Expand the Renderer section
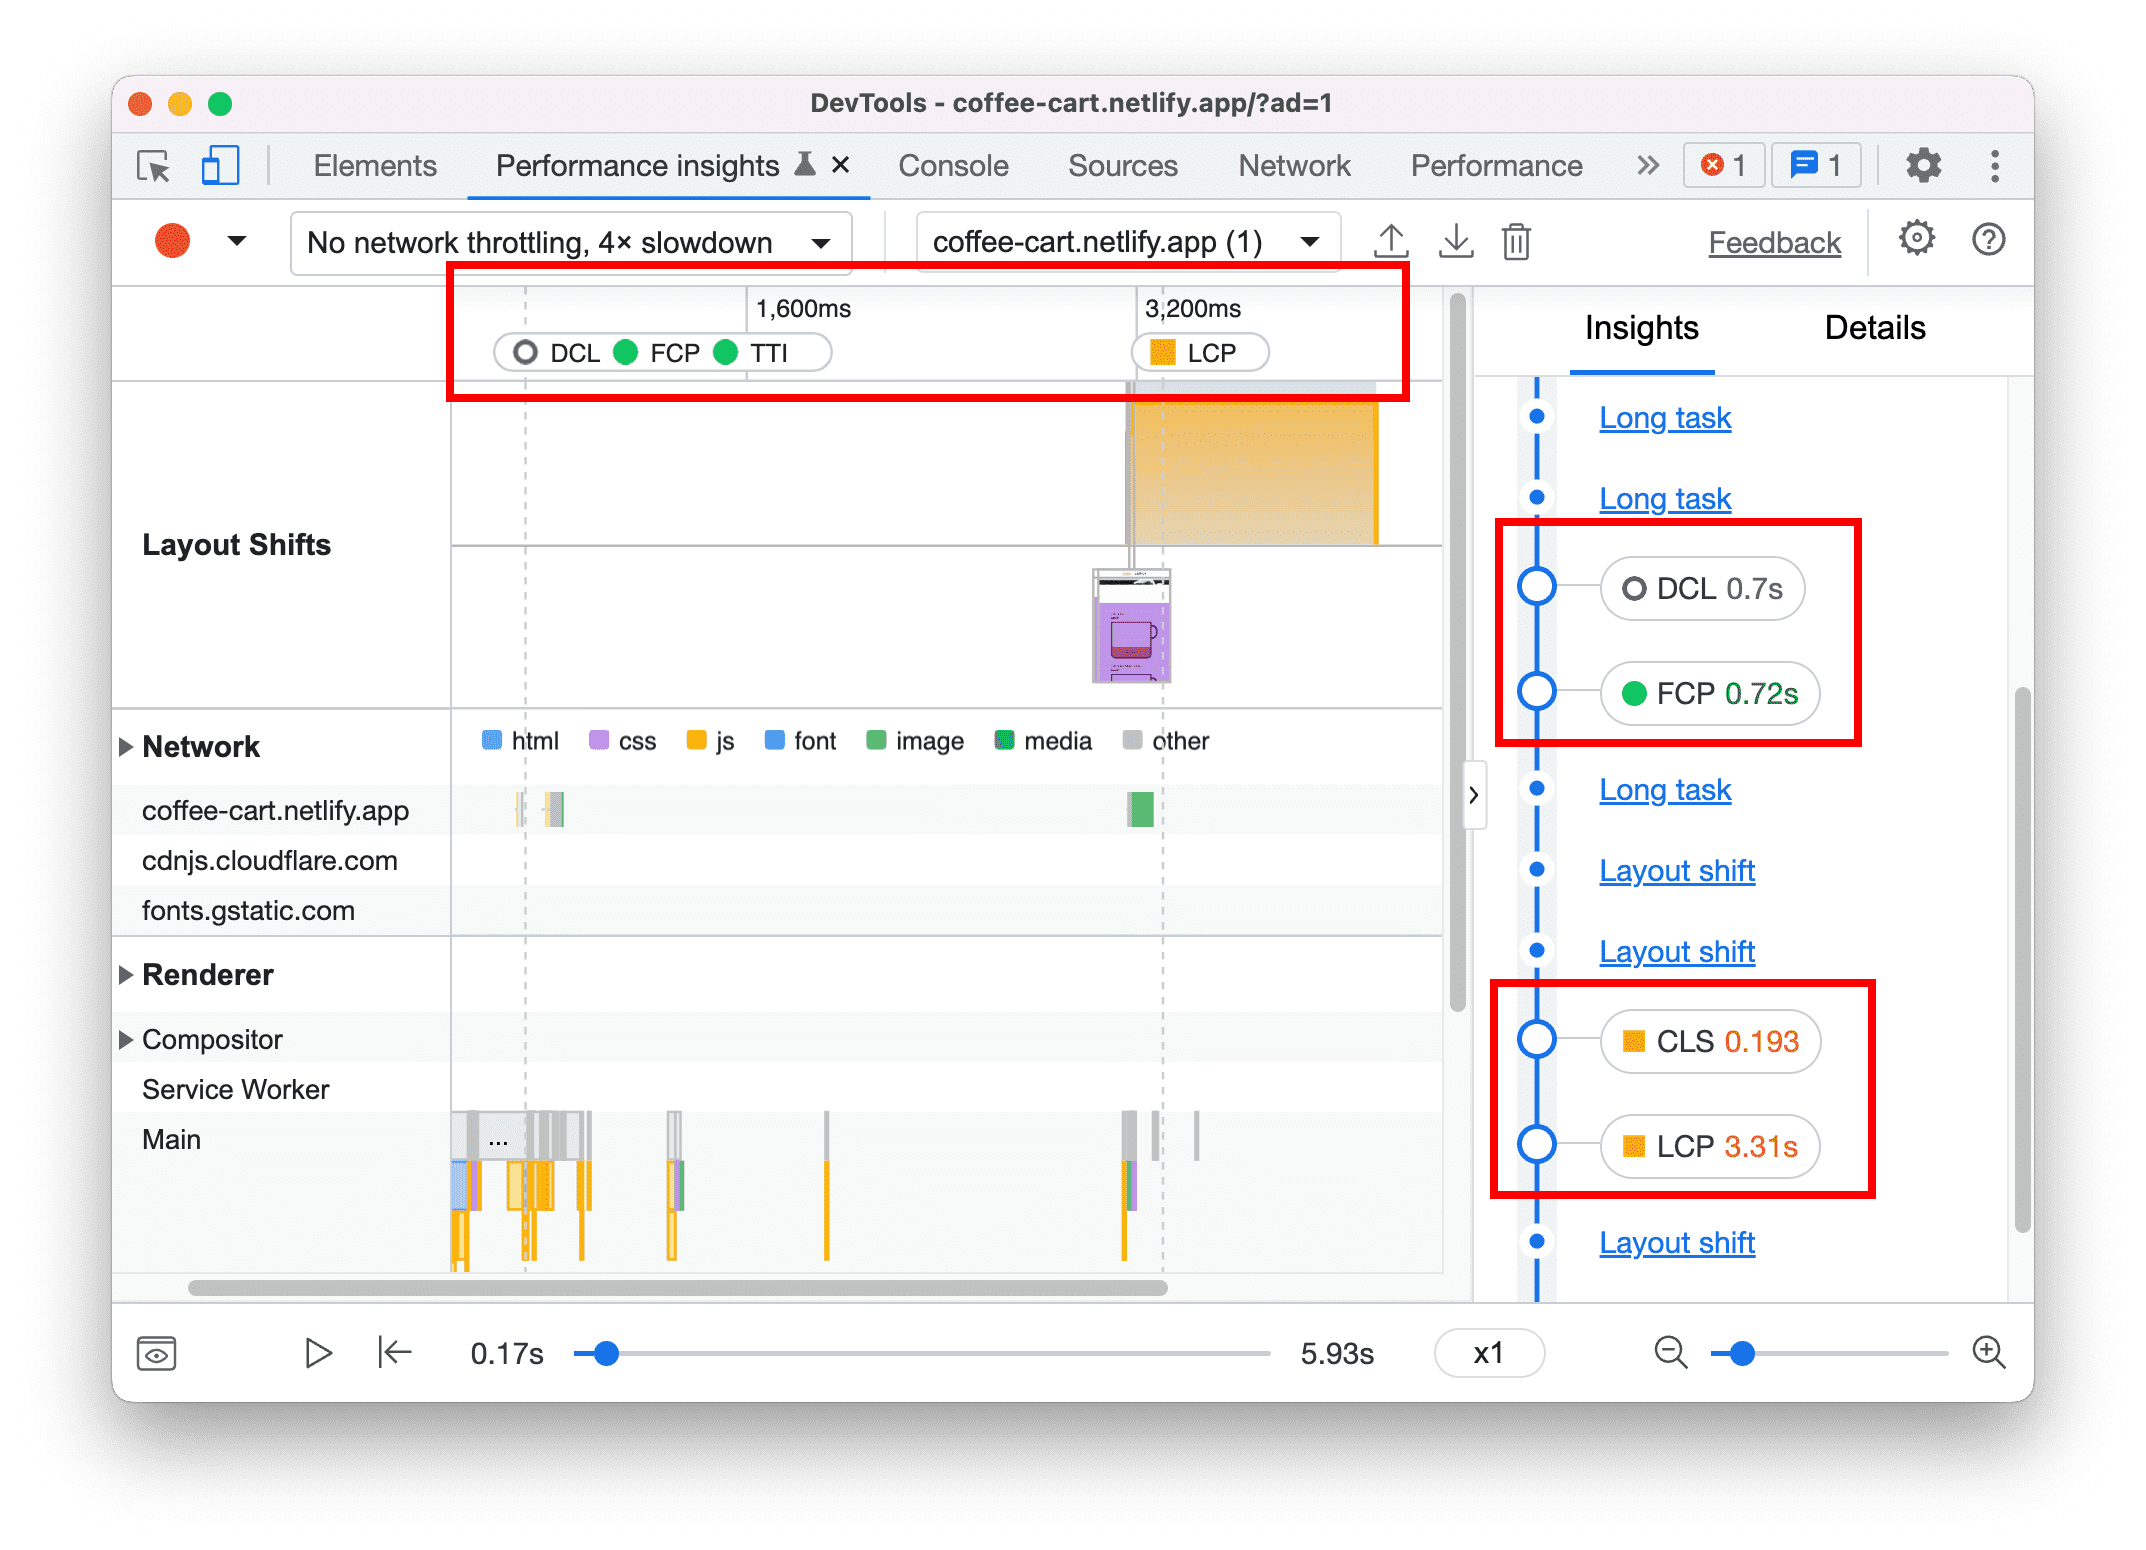 (x=130, y=973)
